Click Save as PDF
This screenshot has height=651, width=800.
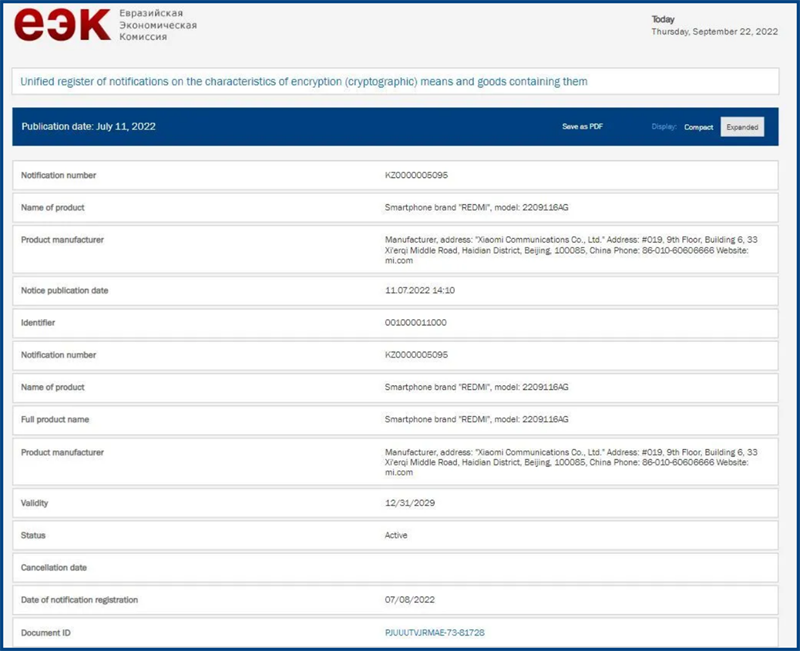(582, 127)
